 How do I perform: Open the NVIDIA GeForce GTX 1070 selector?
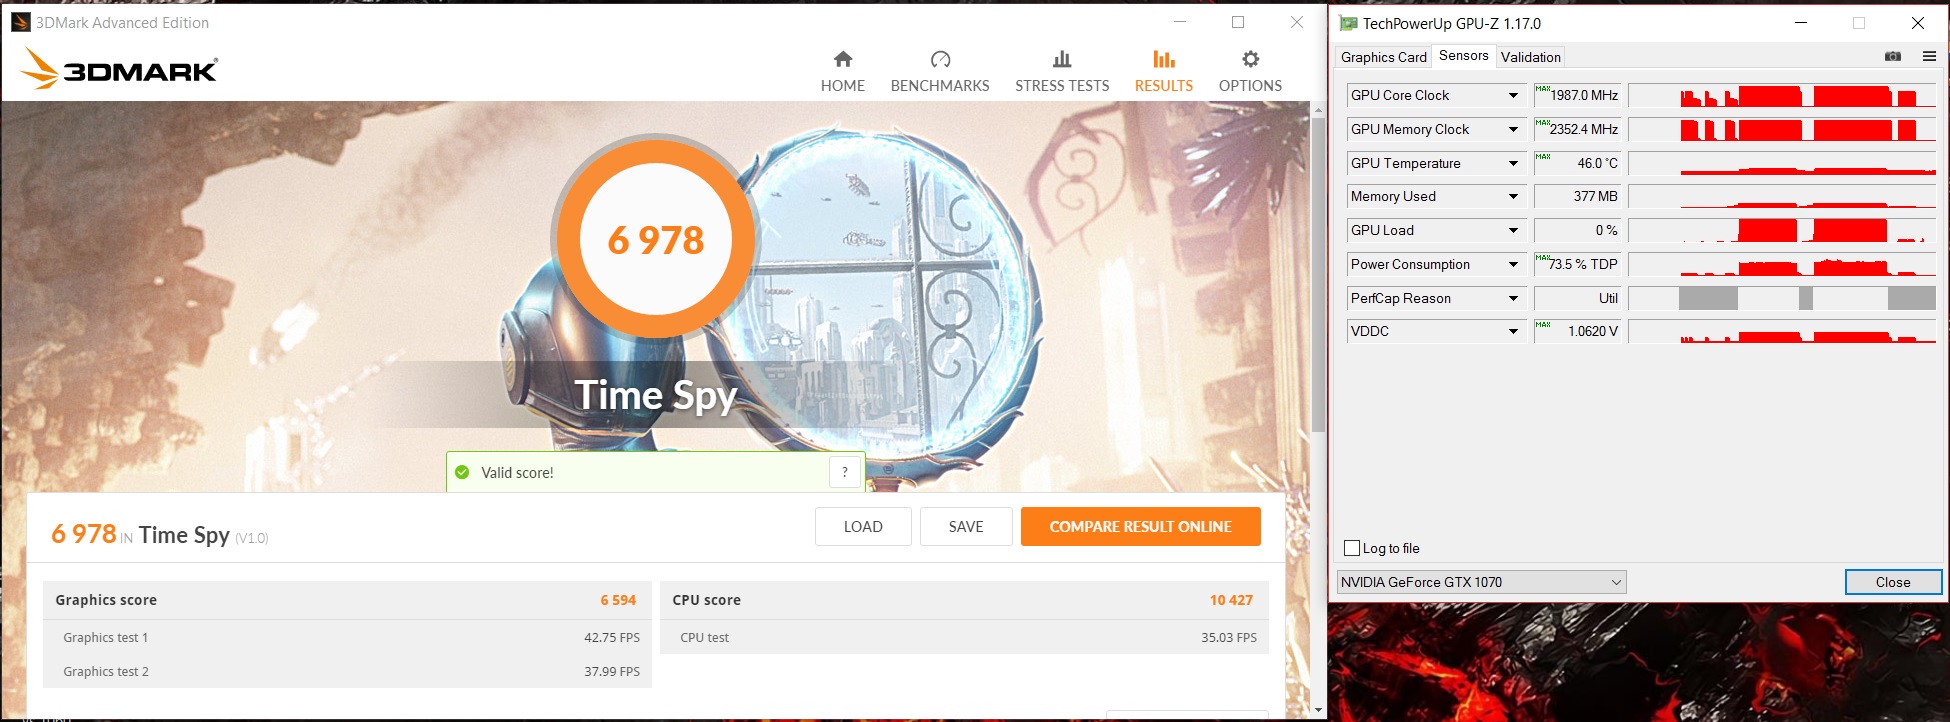click(x=1481, y=582)
